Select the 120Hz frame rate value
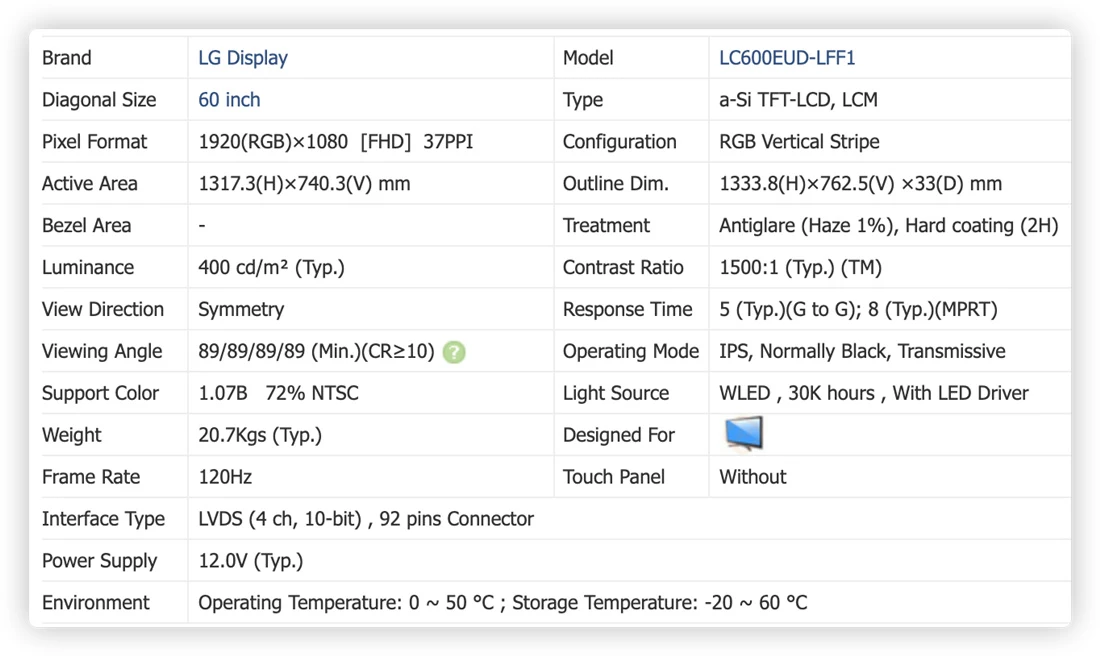Screen dimensions: 1100x656 (x=224, y=477)
